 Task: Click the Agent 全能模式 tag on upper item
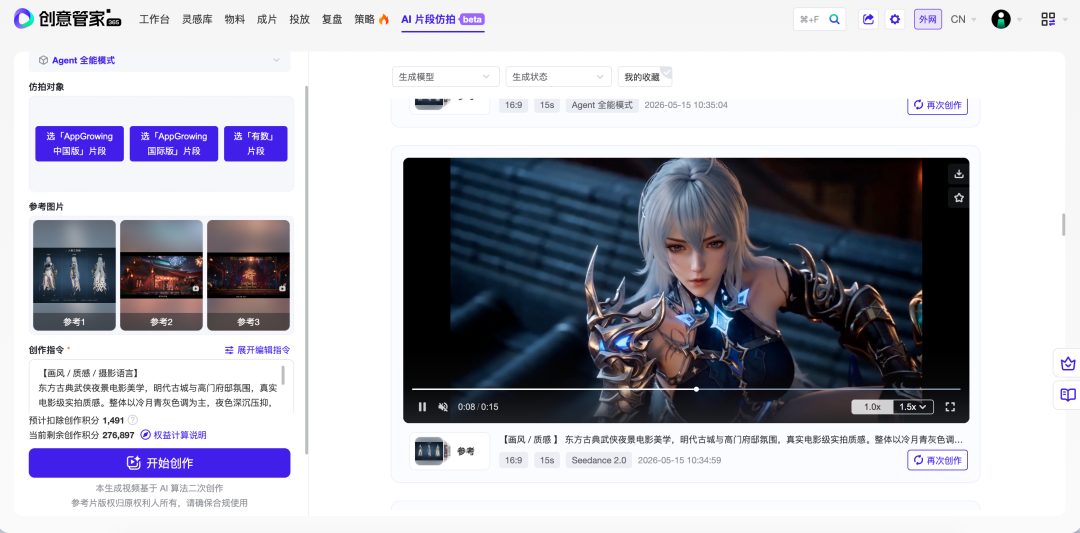[602, 105]
